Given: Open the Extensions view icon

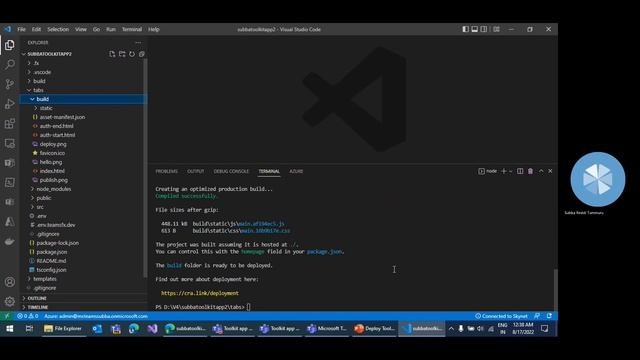Looking at the screenshot, I should click(x=9, y=123).
